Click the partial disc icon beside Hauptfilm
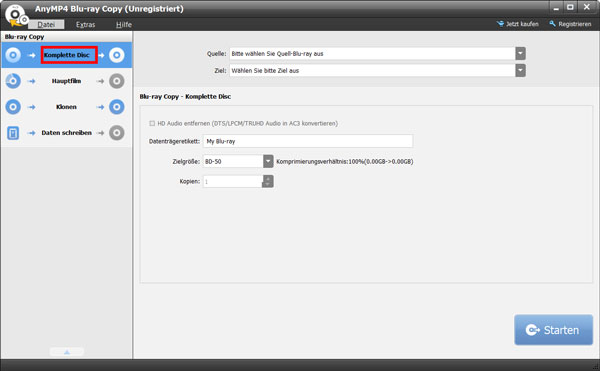Image resolution: width=600 pixels, height=371 pixels. [x=13, y=81]
